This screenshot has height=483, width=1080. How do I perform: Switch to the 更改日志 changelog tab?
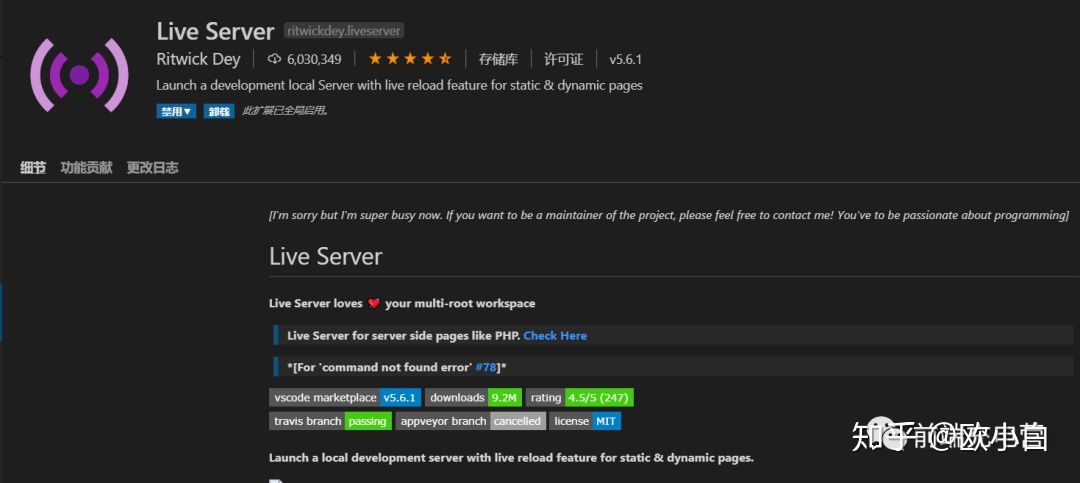pos(152,167)
